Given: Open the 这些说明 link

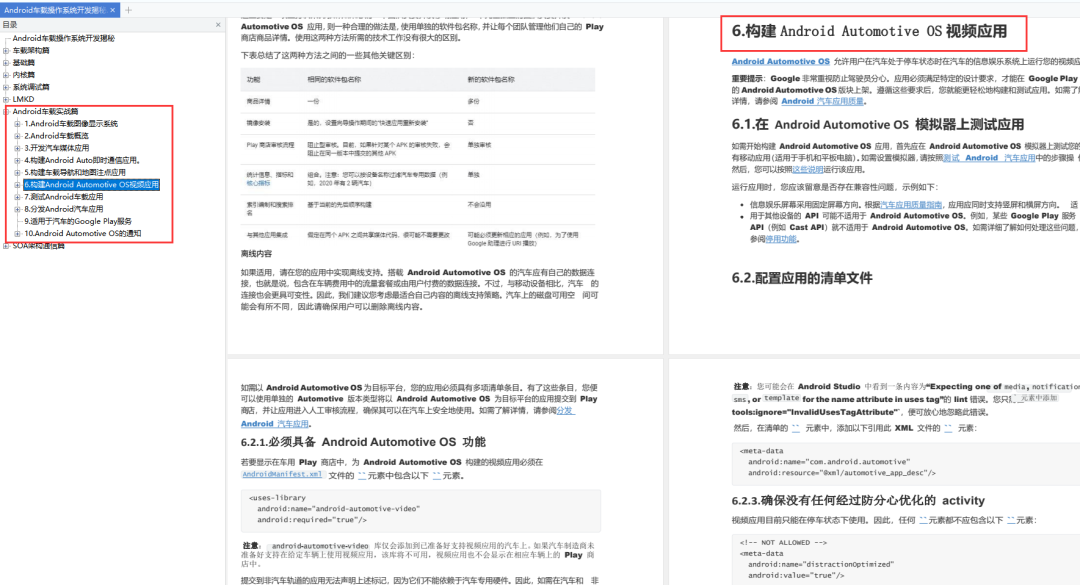Looking at the screenshot, I should coord(807,170).
